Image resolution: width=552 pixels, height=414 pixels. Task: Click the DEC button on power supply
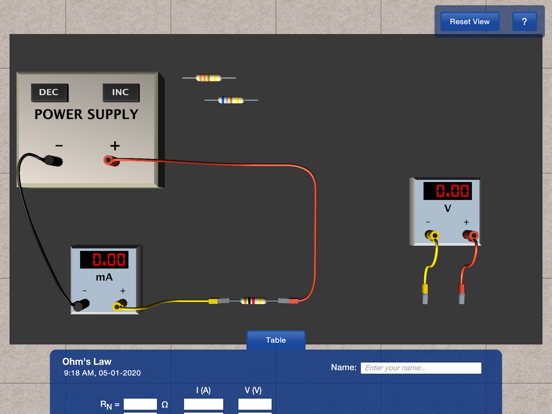50,93
